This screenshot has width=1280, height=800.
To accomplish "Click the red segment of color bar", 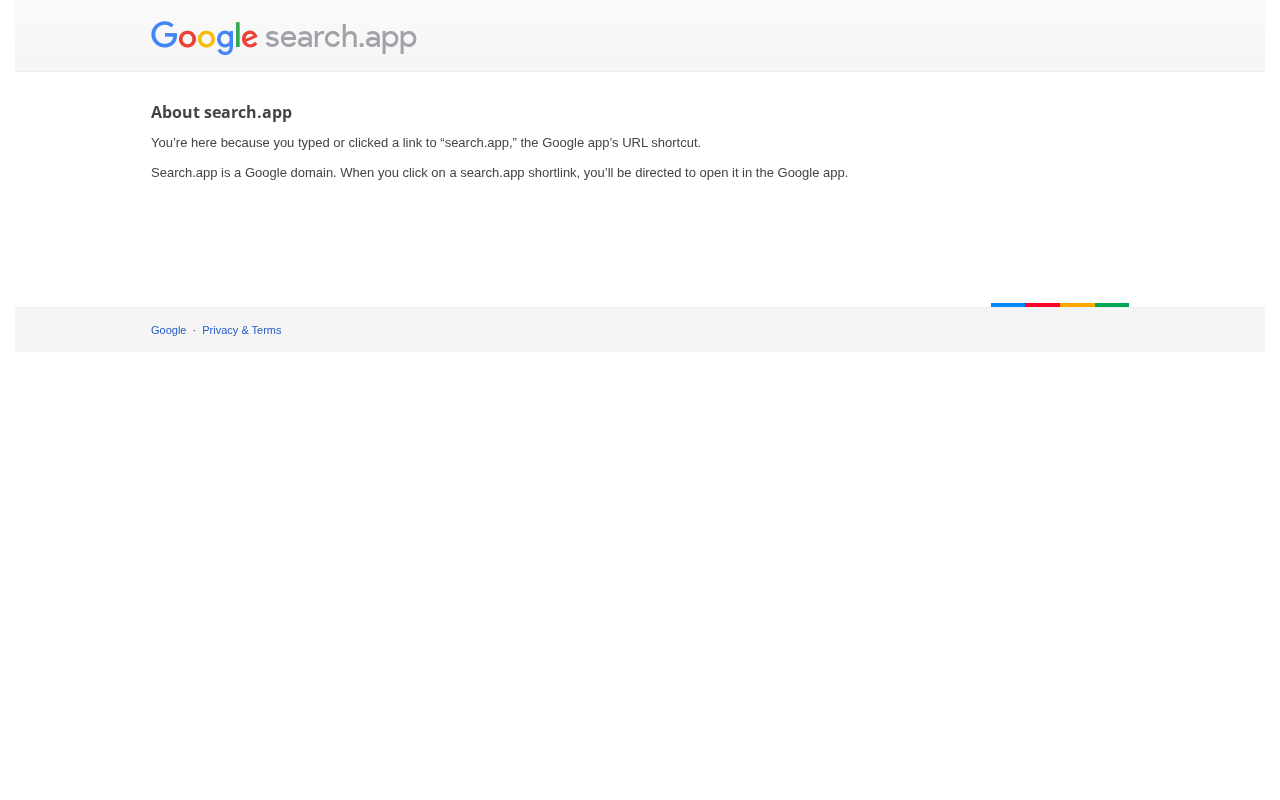I will [1042, 305].
